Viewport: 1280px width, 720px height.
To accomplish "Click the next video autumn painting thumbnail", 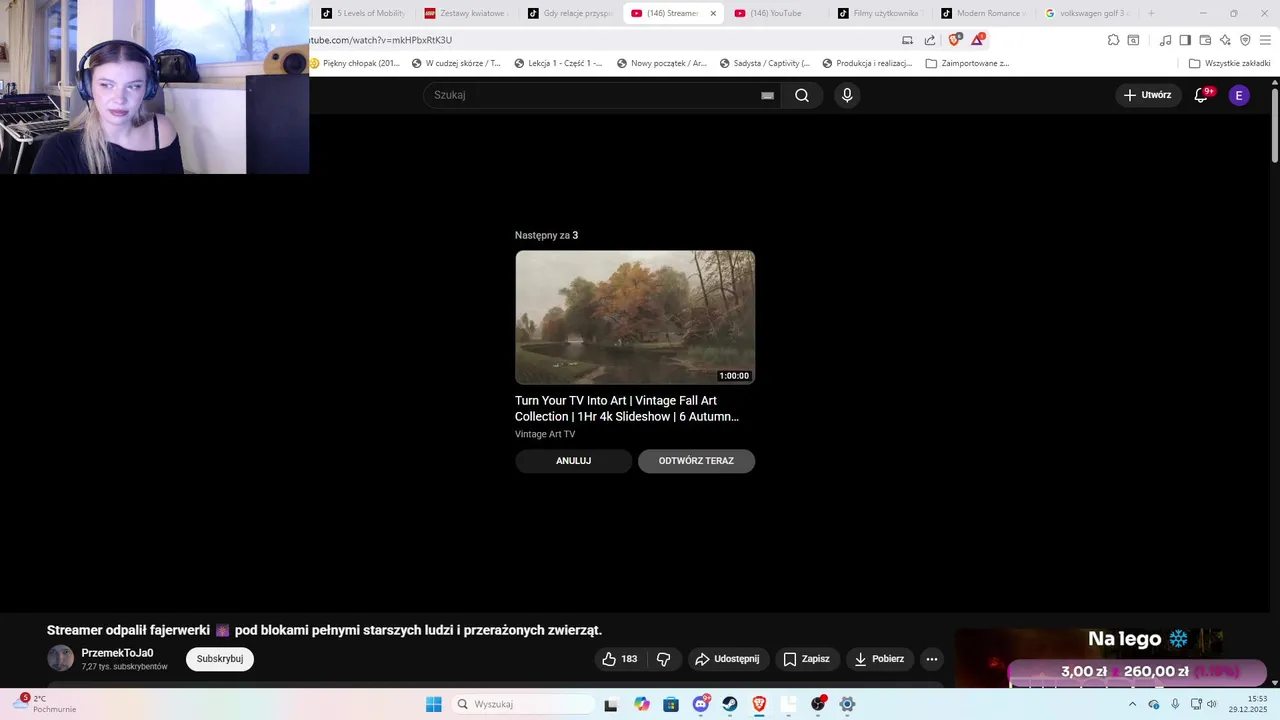I will [x=635, y=317].
